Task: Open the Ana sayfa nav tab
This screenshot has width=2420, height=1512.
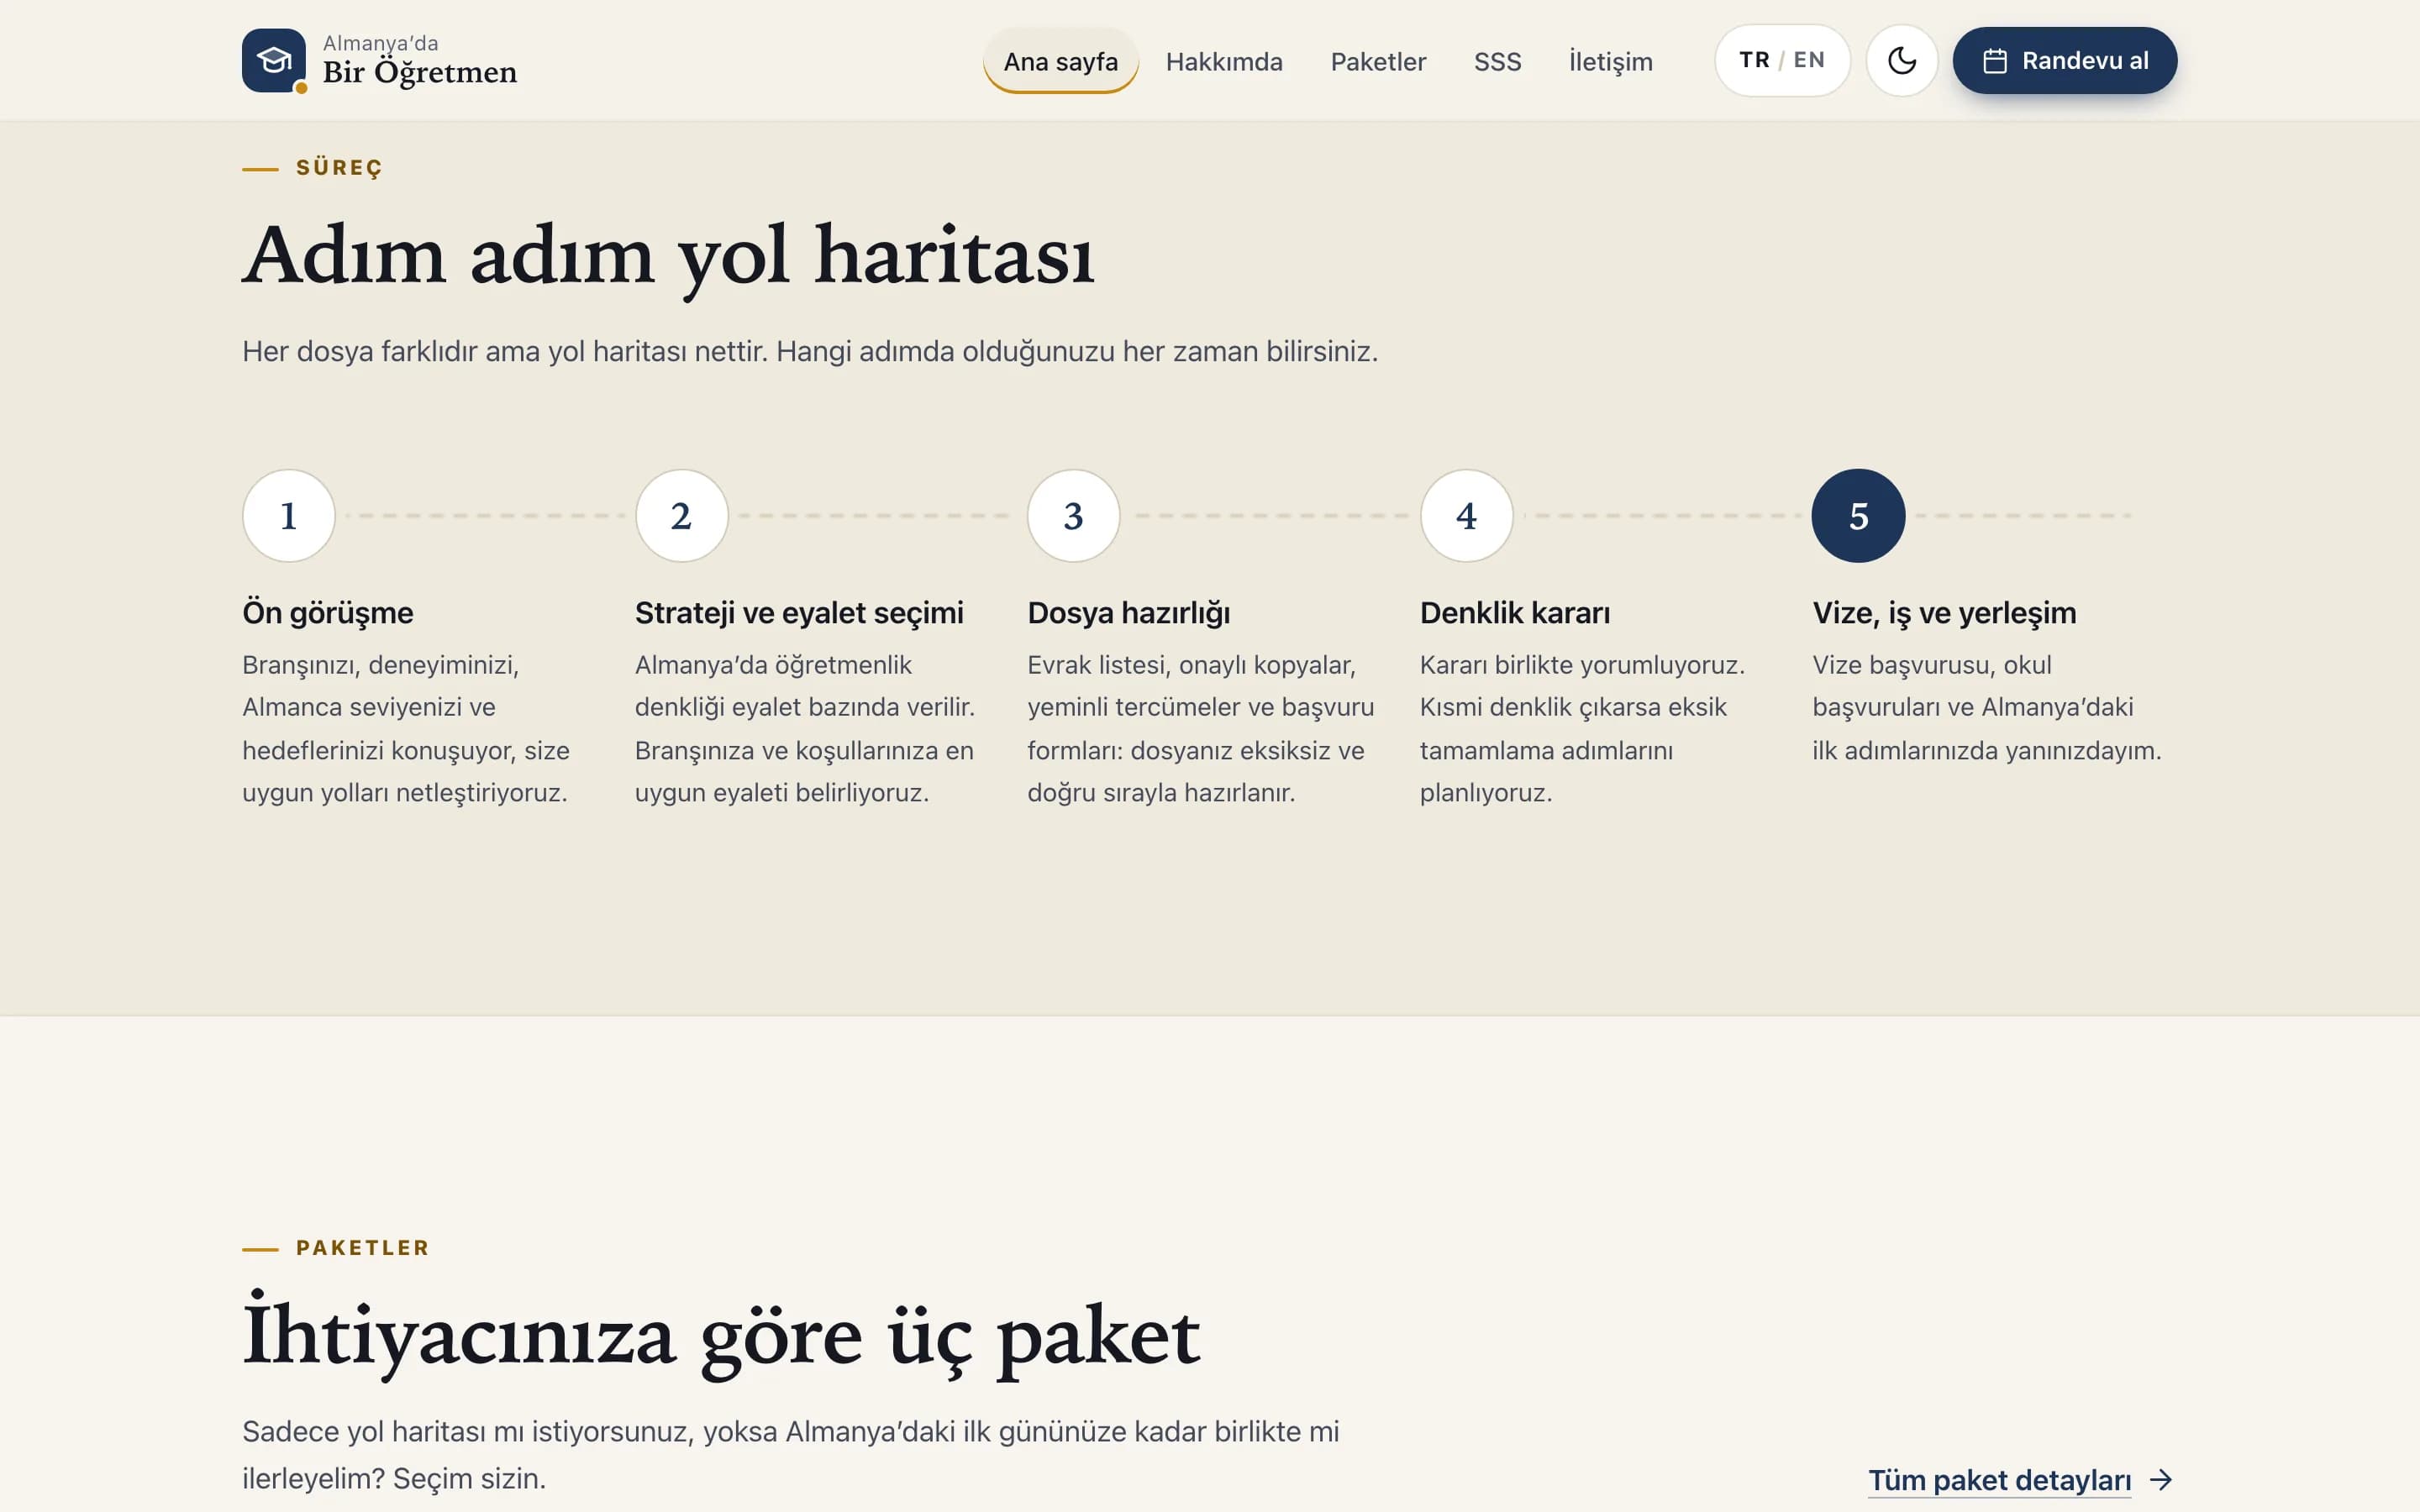Action: [x=1060, y=61]
